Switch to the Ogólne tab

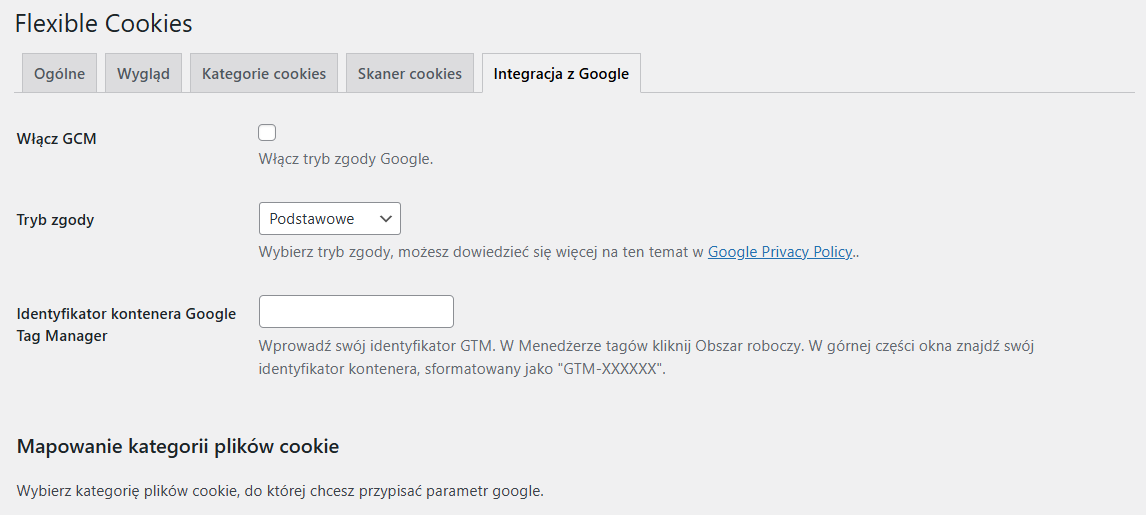click(60, 73)
